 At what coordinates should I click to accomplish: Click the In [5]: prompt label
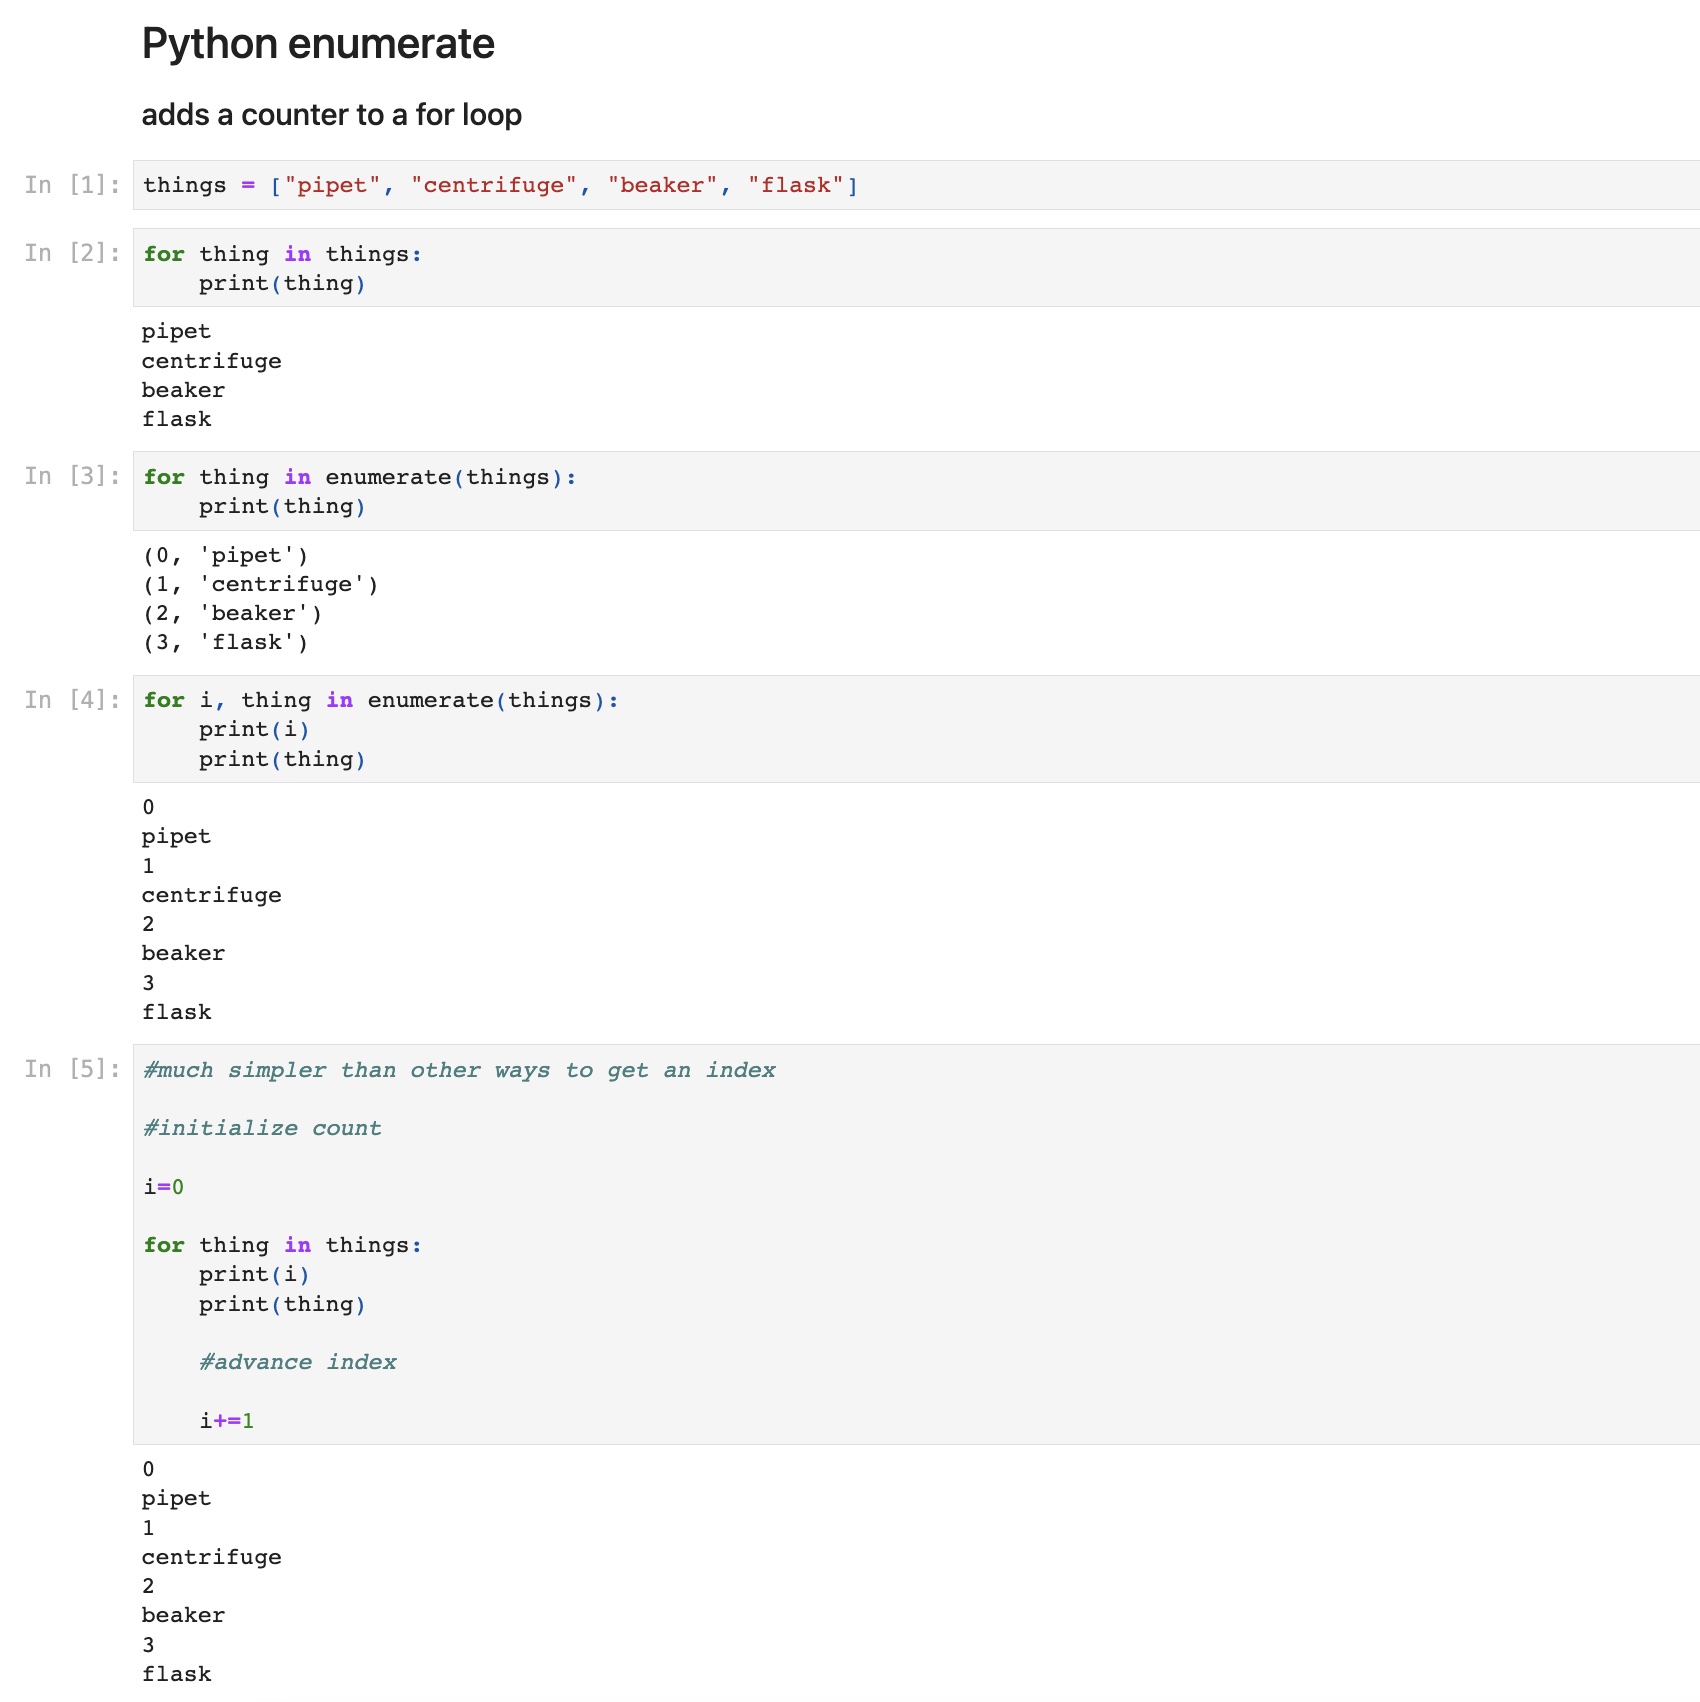tap(72, 1069)
